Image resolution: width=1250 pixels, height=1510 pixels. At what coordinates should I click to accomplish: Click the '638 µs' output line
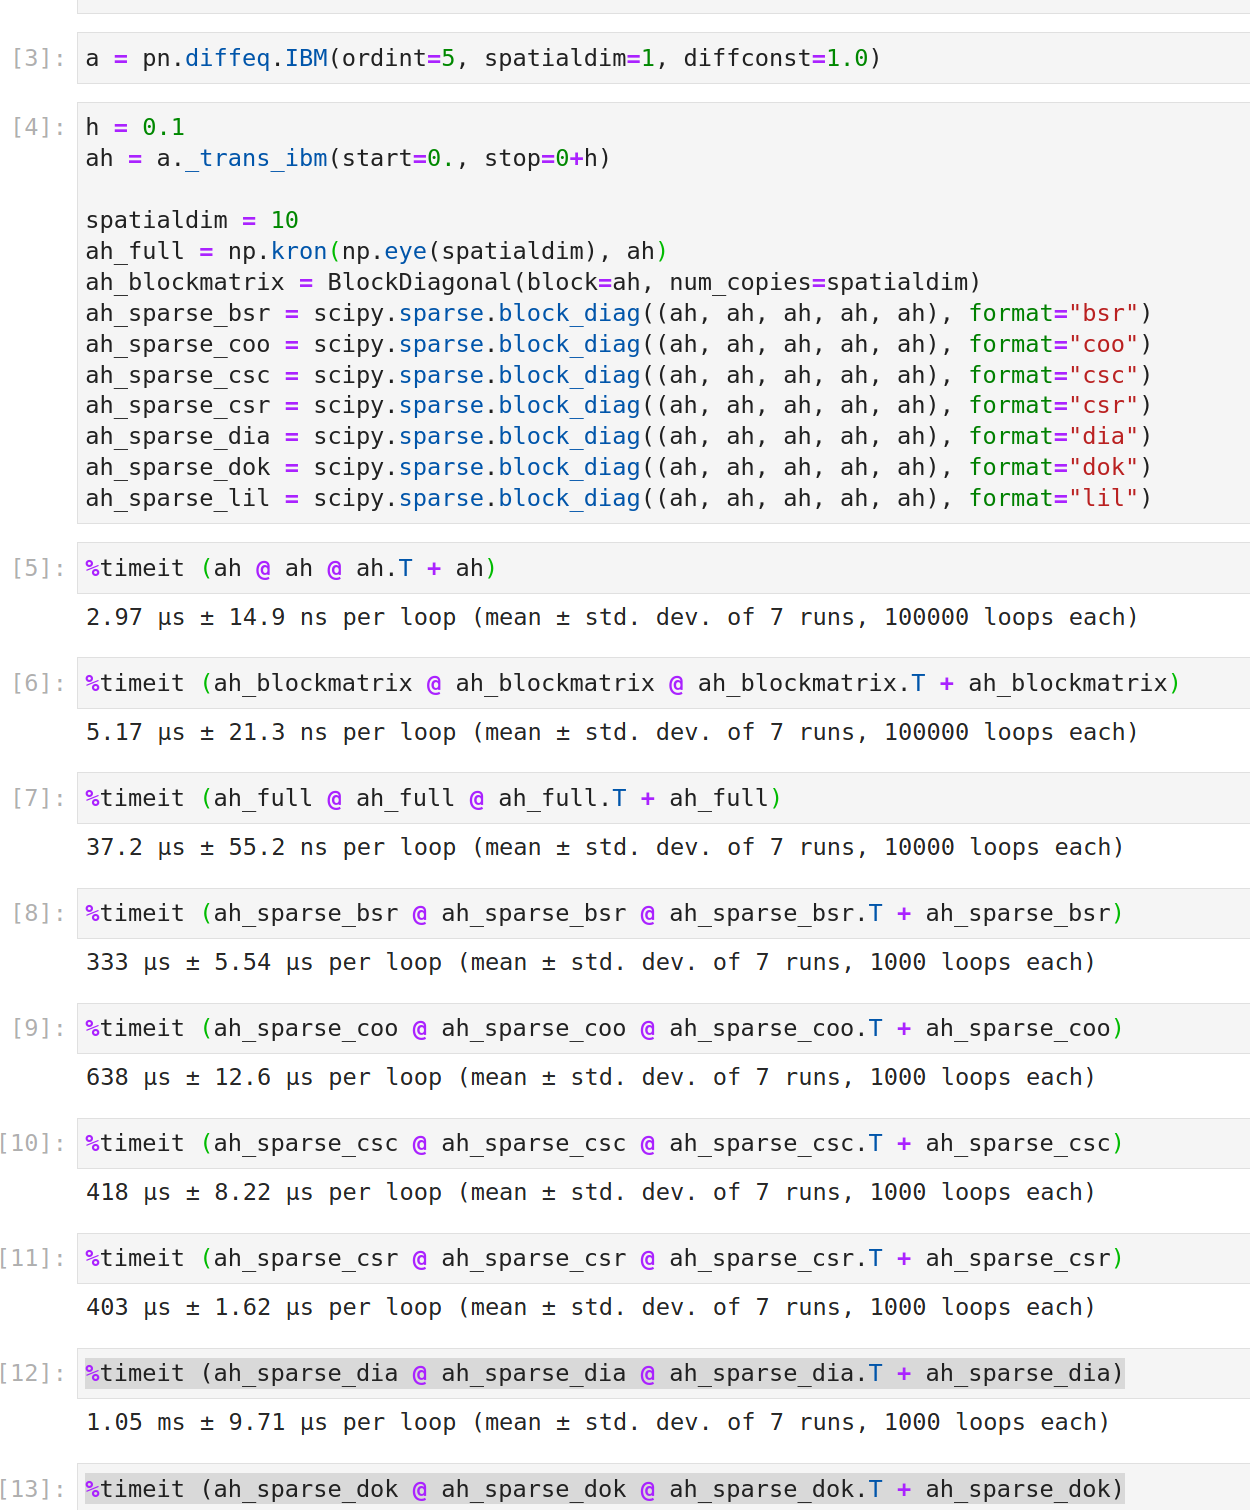591,1077
